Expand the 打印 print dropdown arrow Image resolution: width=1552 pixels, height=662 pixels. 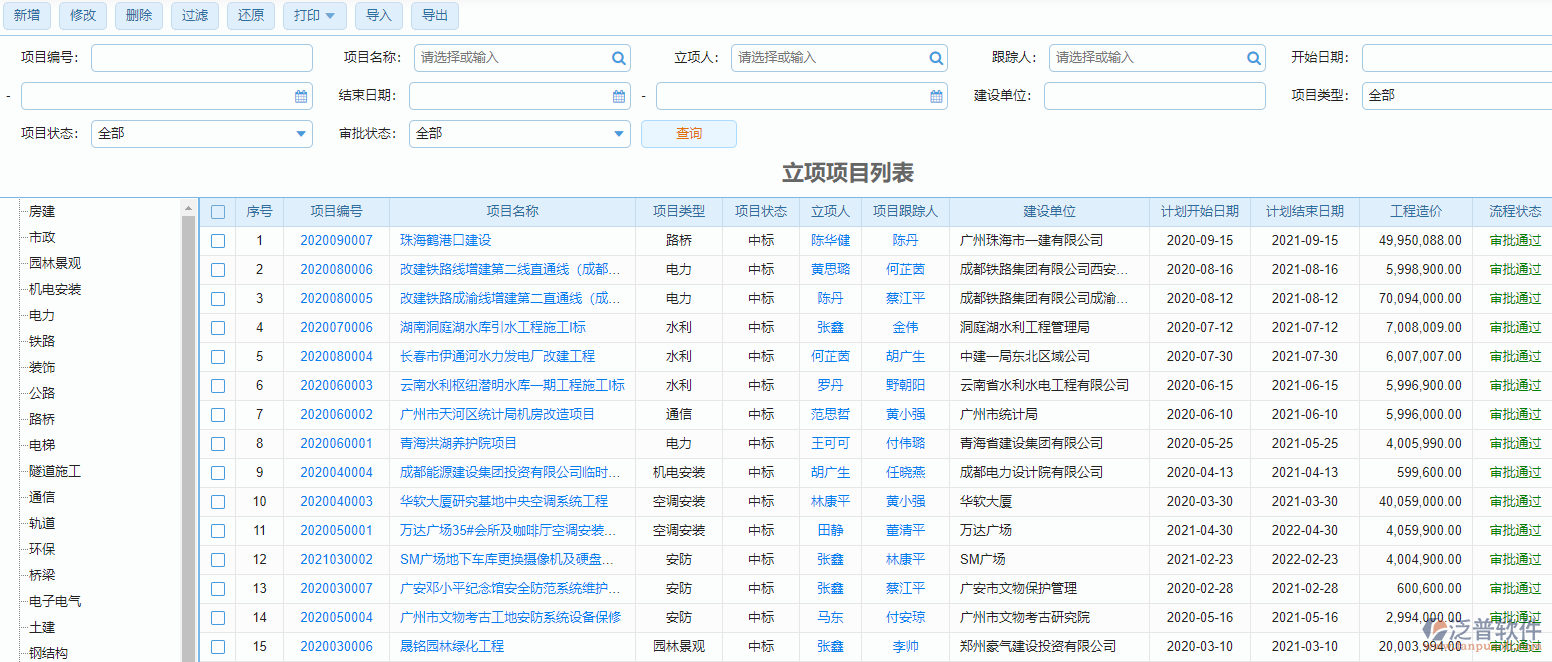pos(331,15)
